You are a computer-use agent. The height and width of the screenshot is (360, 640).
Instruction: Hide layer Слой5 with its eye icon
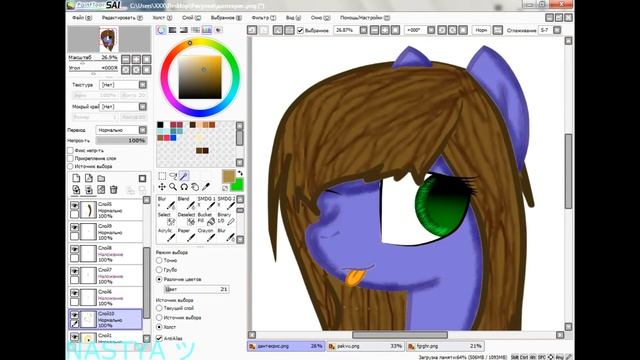tap(74, 205)
